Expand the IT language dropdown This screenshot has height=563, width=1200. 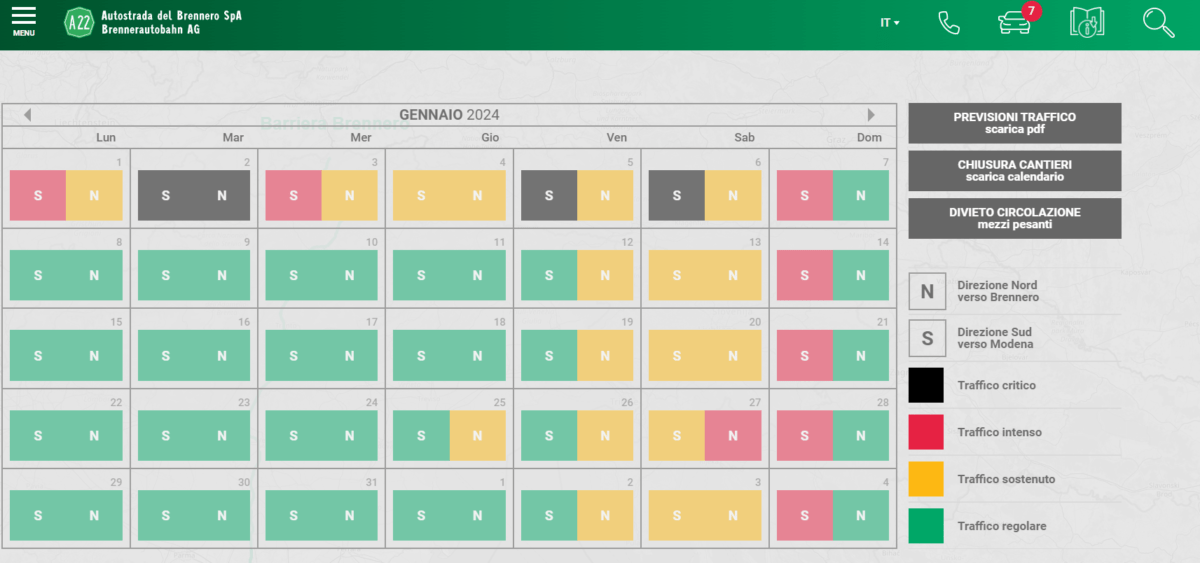pyautogui.click(x=889, y=23)
